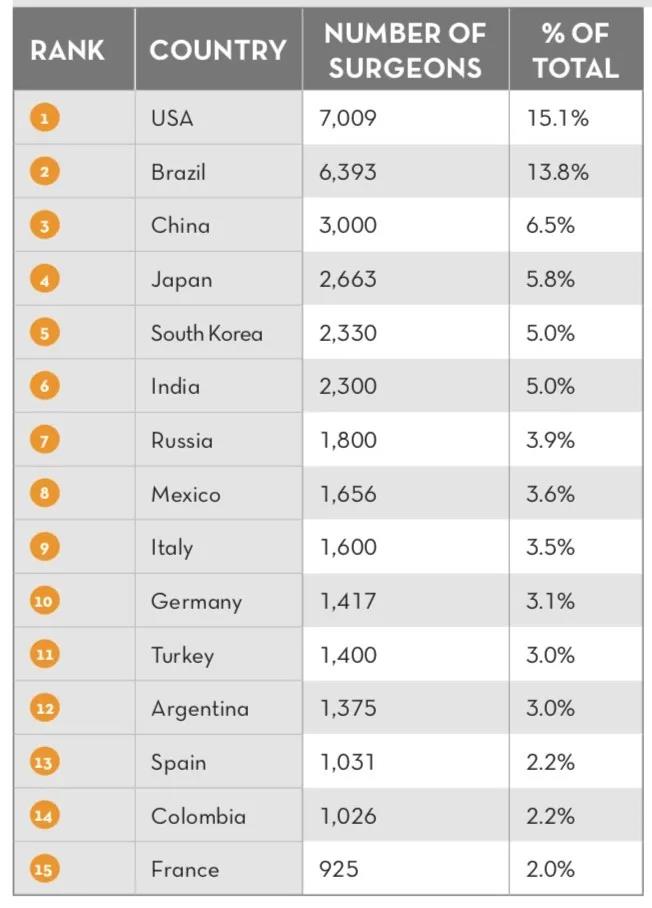The height and width of the screenshot is (908, 652).
Task: Click the rank 12 orange circle
Action: point(45,709)
